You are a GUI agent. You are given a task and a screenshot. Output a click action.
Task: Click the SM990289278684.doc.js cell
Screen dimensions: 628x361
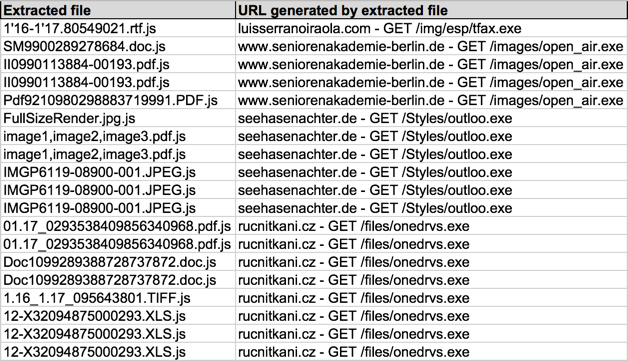pos(118,46)
